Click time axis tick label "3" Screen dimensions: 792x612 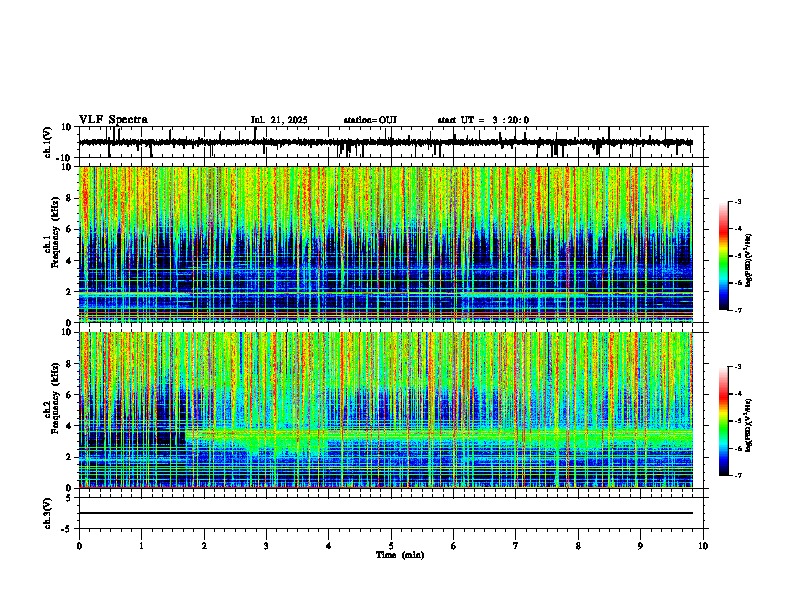(266, 546)
